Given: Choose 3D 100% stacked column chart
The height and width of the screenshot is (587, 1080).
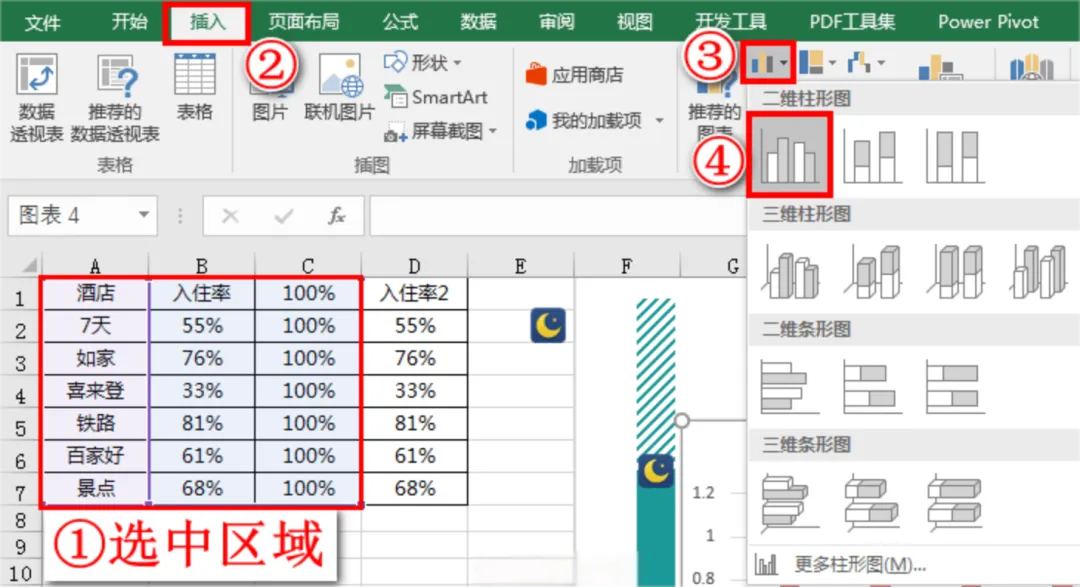Looking at the screenshot, I should click(x=955, y=272).
